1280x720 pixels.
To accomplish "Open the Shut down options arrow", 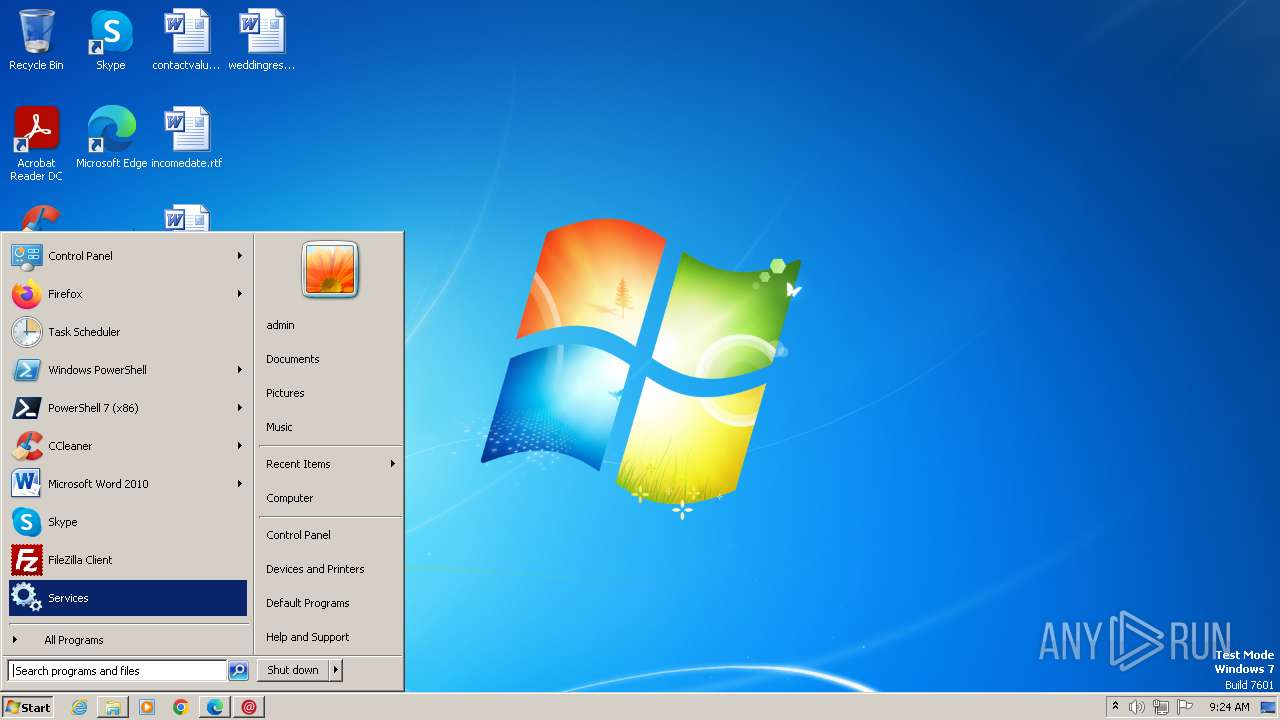I will tap(336, 670).
